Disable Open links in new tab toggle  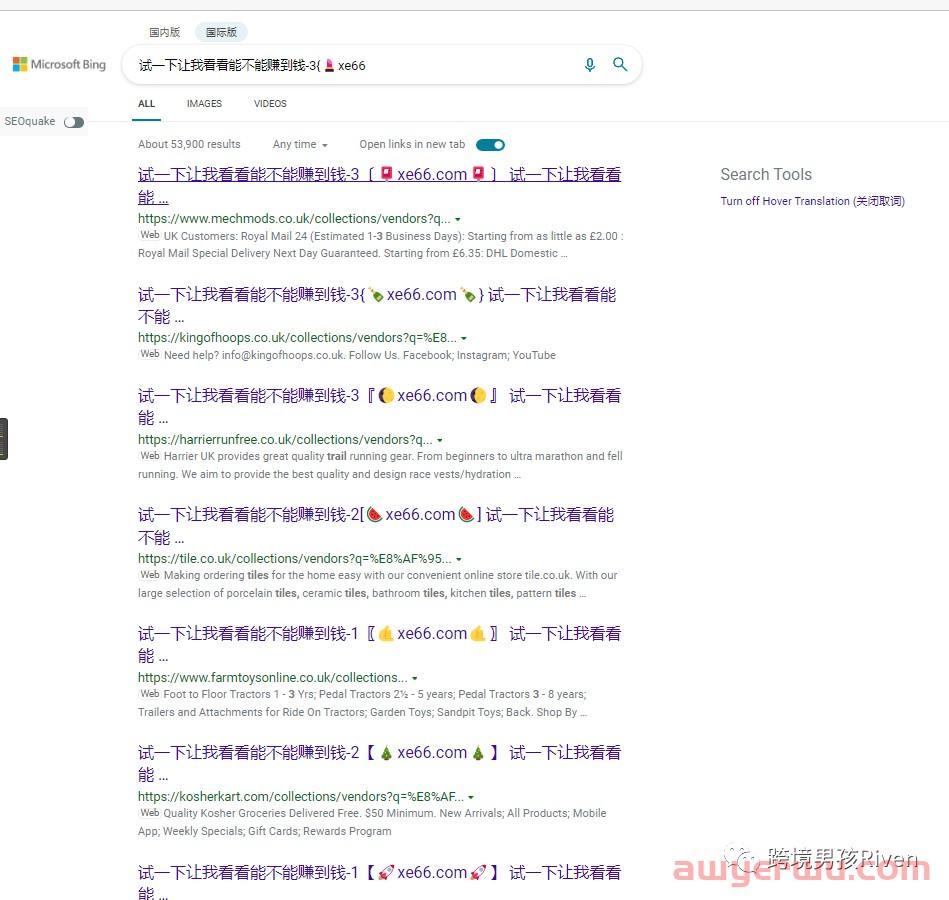click(490, 145)
